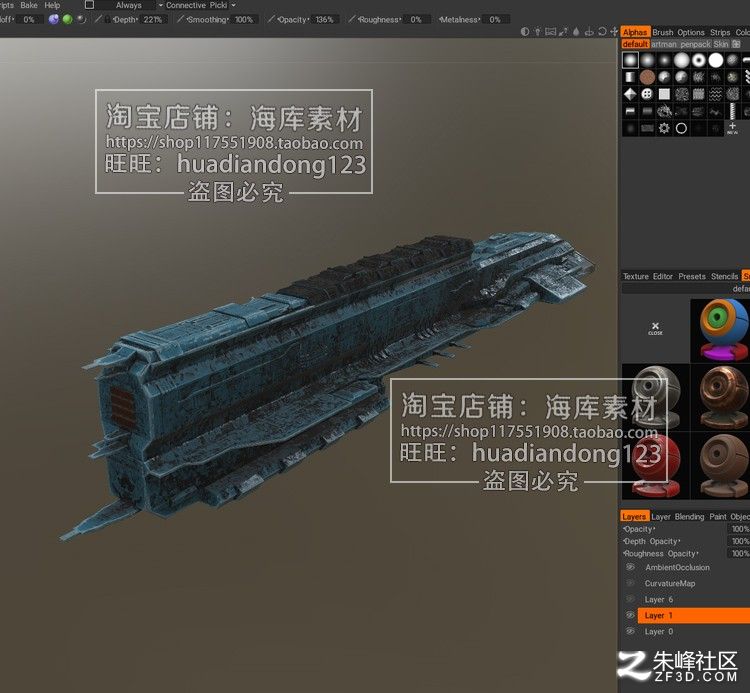This screenshot has height=693, width=750.
Task: Pick the plain square alpha
Action: (664, 94)
